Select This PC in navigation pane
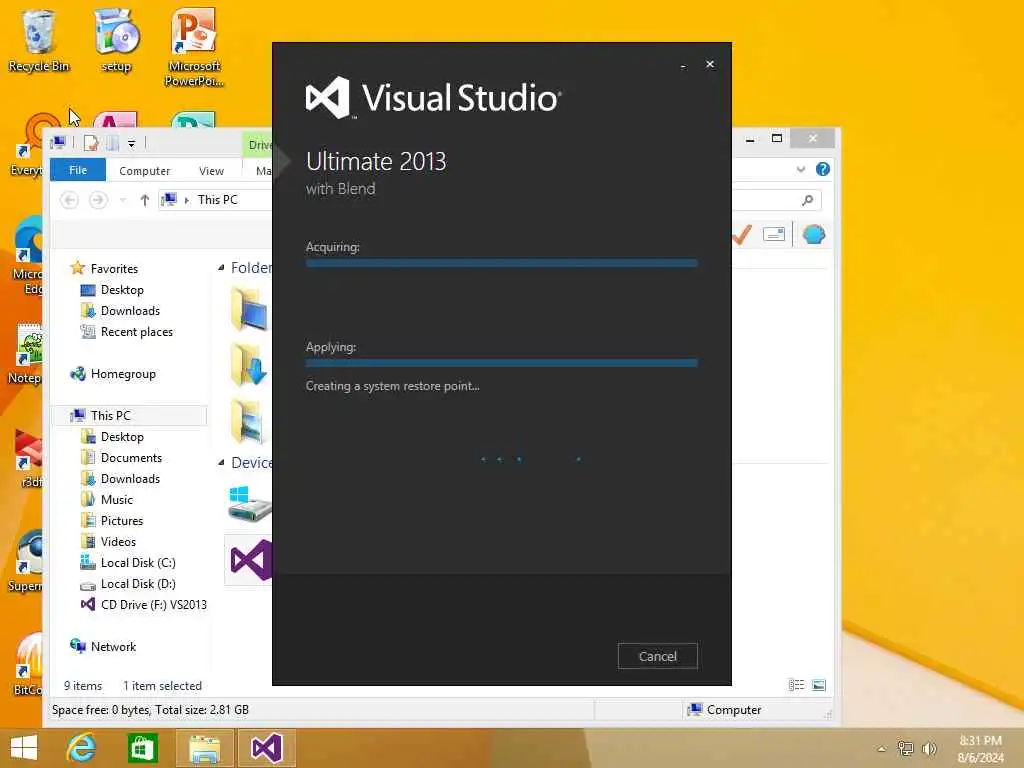Viewport: 1024px width, 768px height. tap(131, 415)
